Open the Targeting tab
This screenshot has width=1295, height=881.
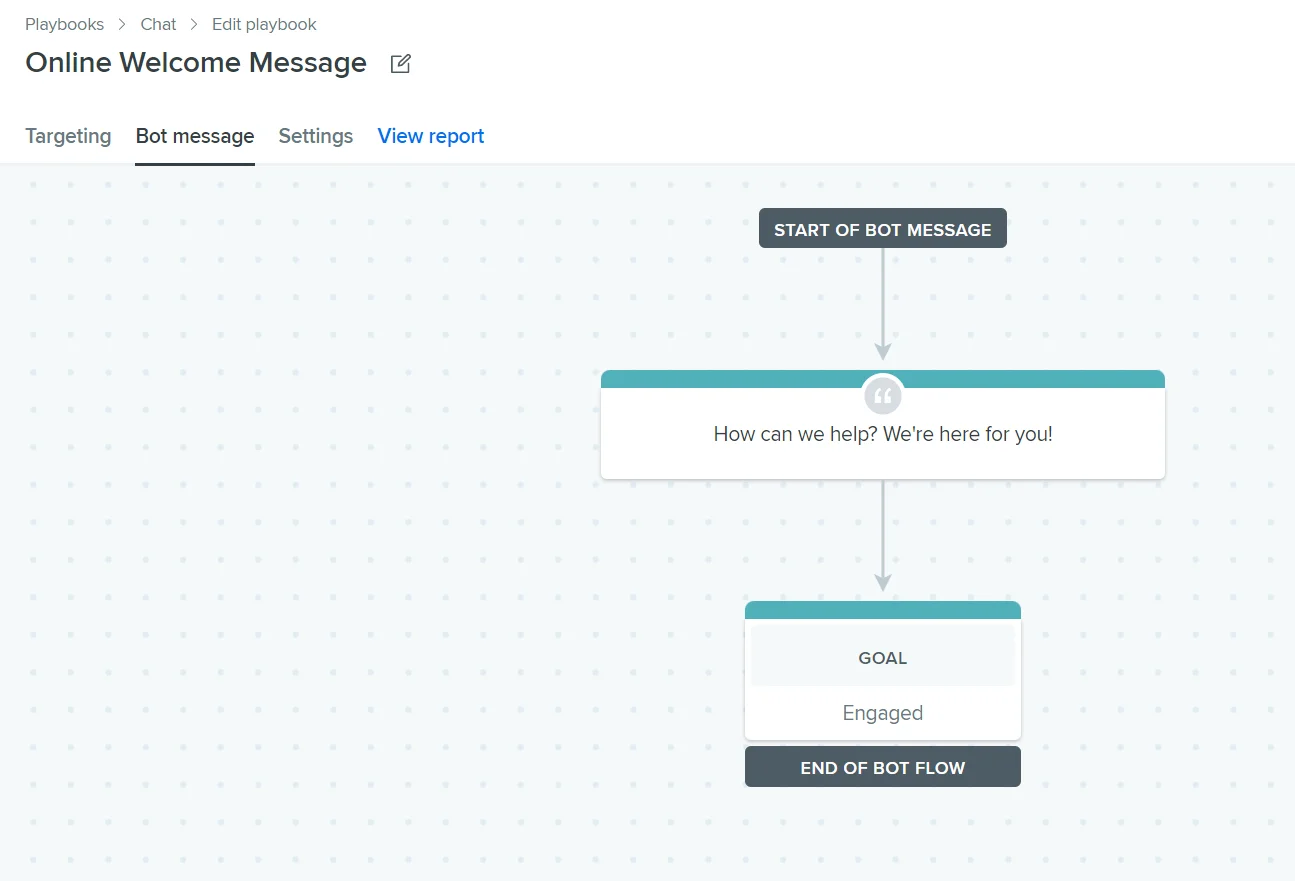pos(68,136)
